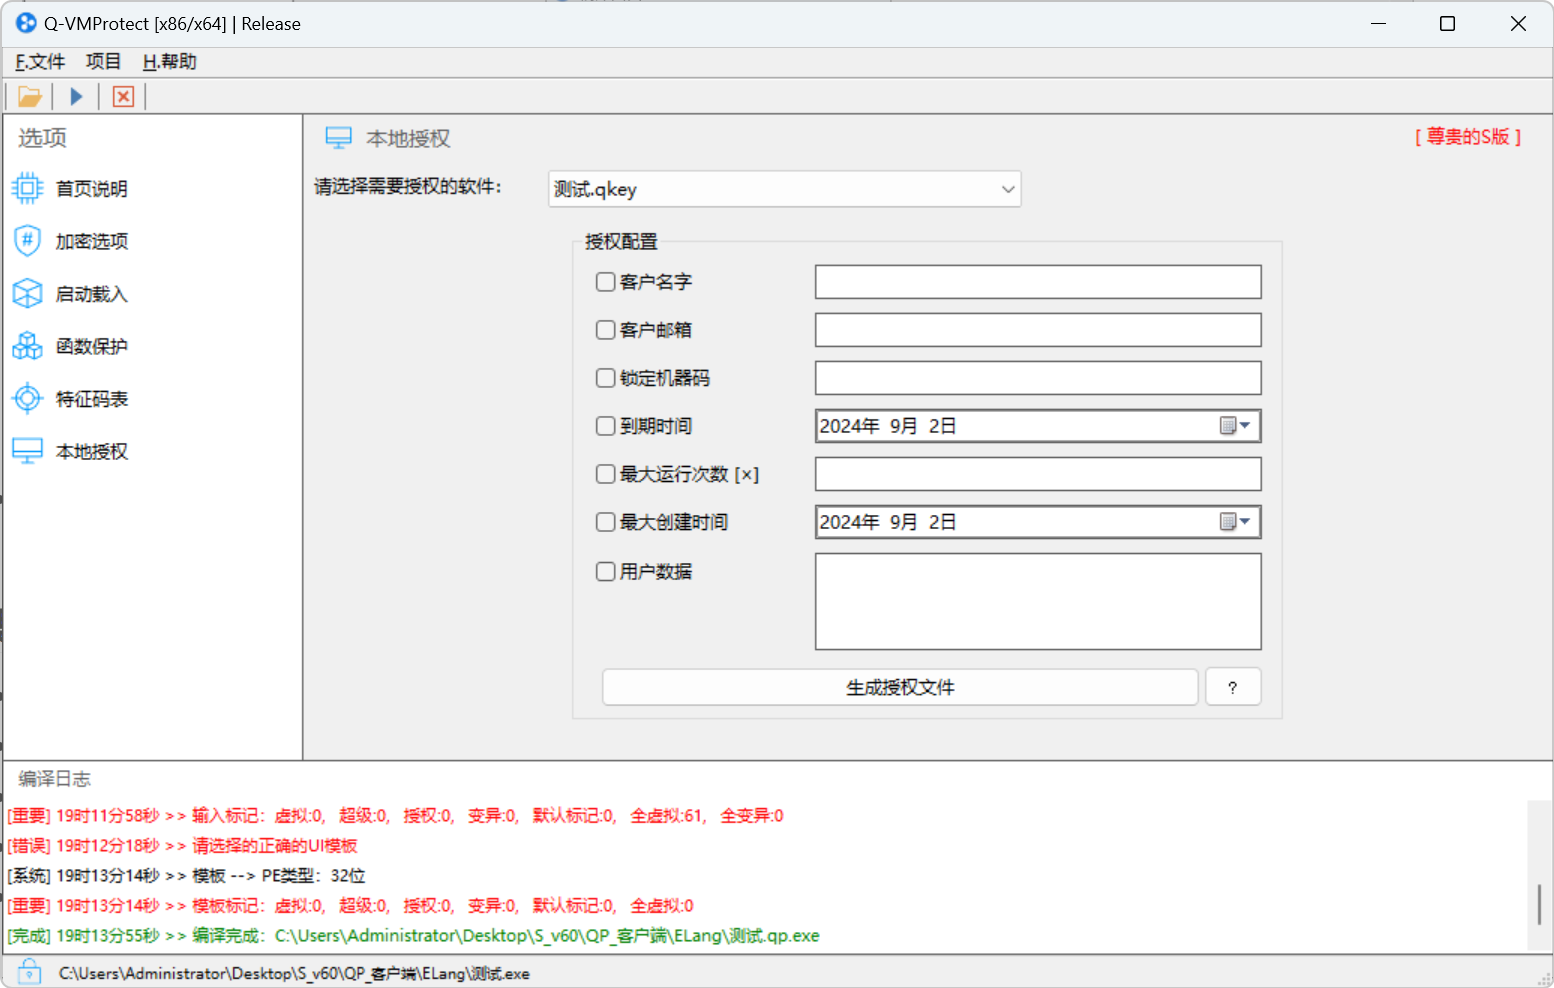Image resolution: width=1554 pixels, height=988 pixels.
Task: Start compilation with the run arrow icon
Action: click(76, 95)
